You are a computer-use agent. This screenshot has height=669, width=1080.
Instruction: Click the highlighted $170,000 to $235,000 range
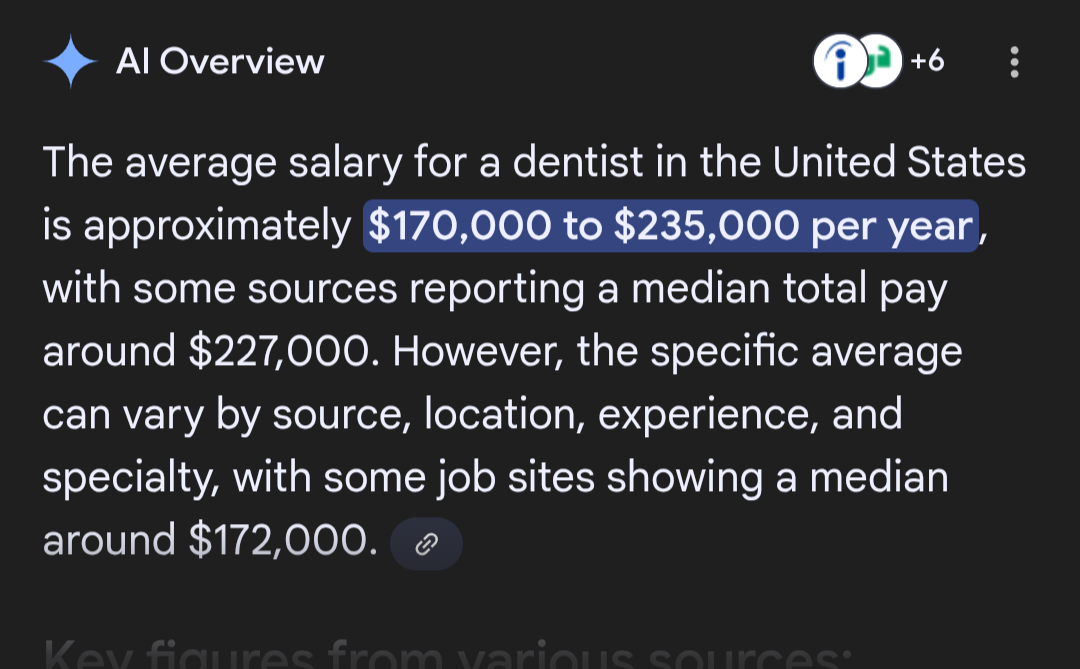tap(669, 227)
